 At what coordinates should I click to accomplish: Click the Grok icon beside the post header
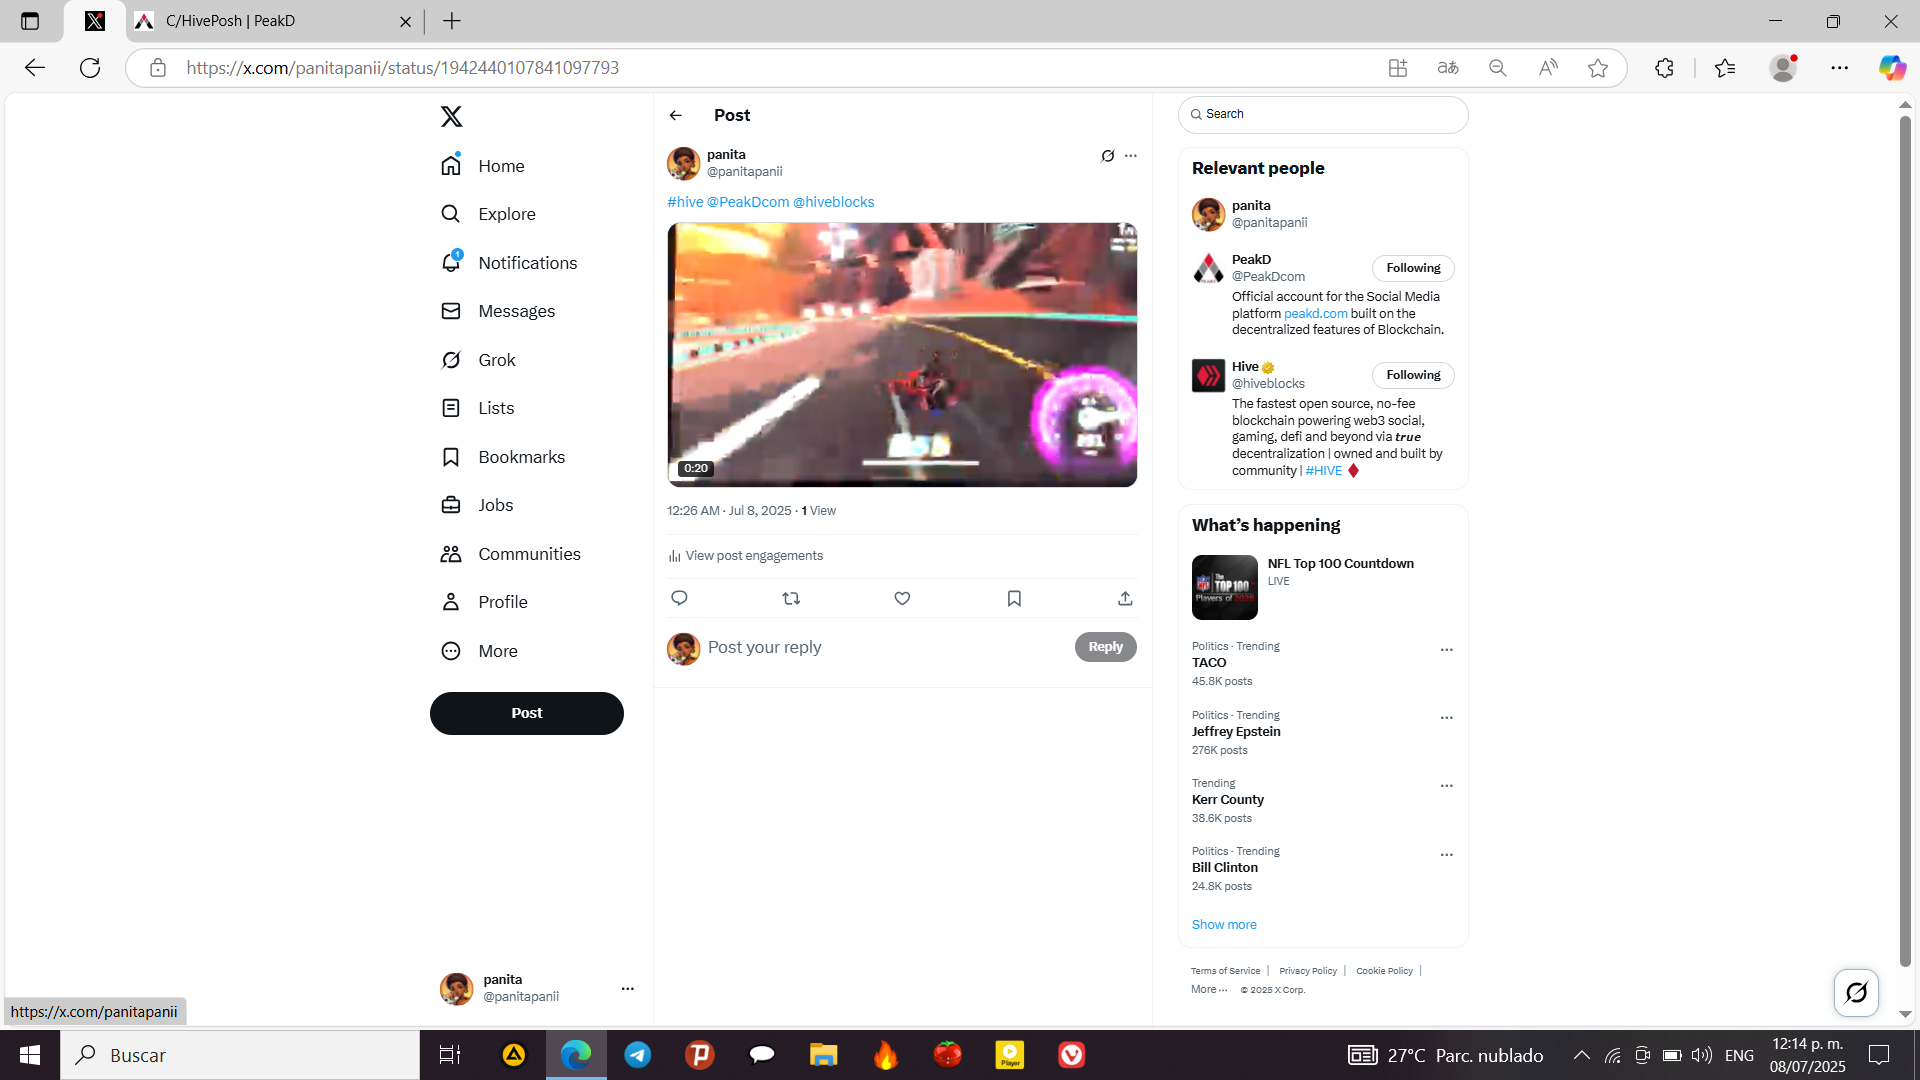(1108, 156)
